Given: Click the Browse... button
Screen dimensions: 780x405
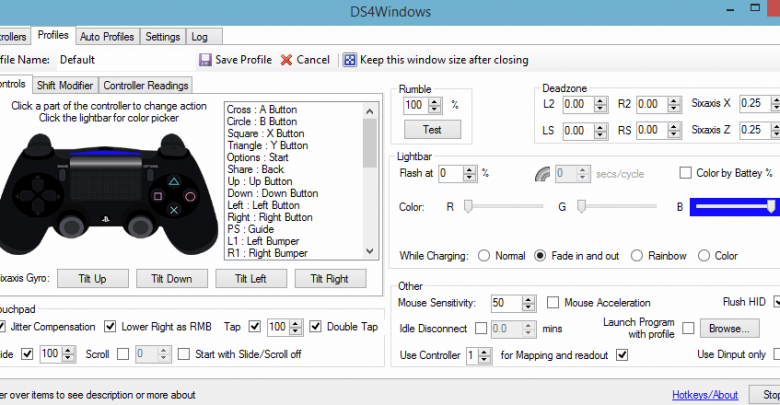Looking at the screenshot, I should point(730,329).
